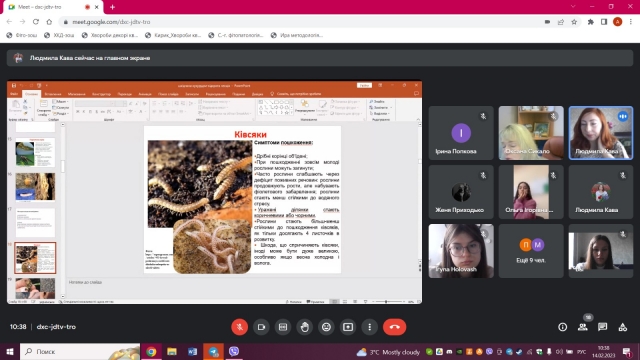The height and width of the screenshot is (360, 640).
Task: Open Telegram from the taskbar
Action: [x=213, y=351]
